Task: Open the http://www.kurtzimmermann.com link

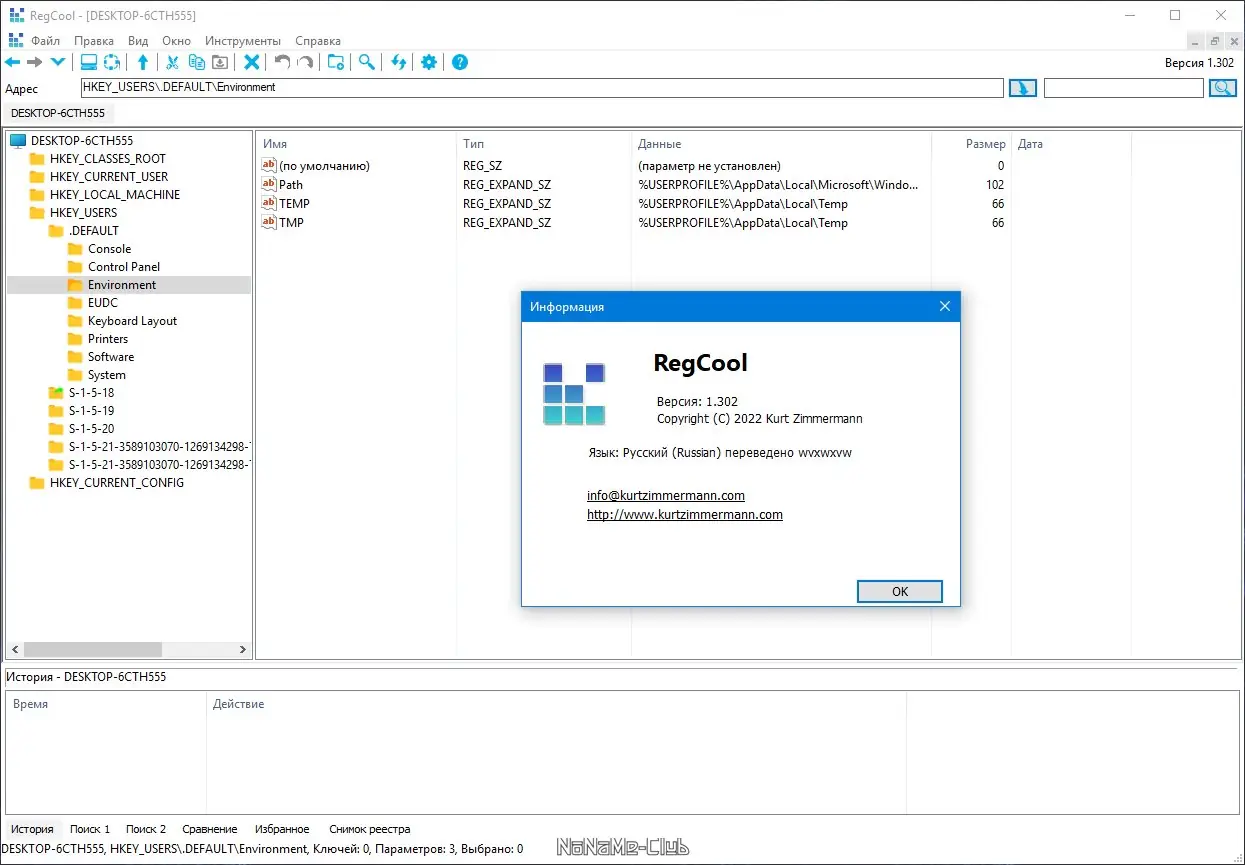Action: (685, 514)
